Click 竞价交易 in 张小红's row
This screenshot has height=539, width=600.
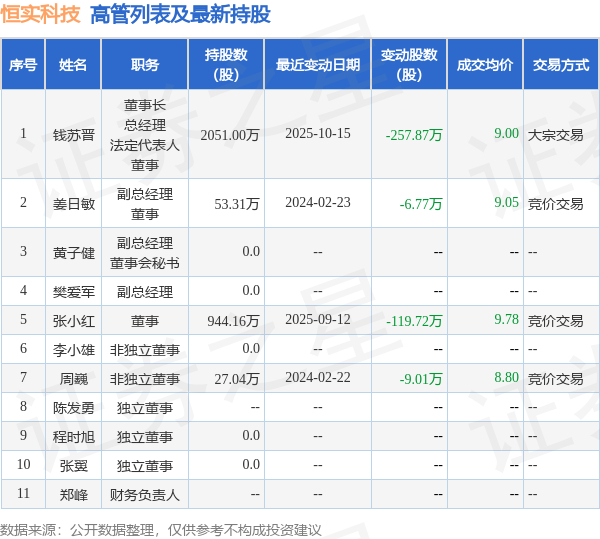pos(556,321)
